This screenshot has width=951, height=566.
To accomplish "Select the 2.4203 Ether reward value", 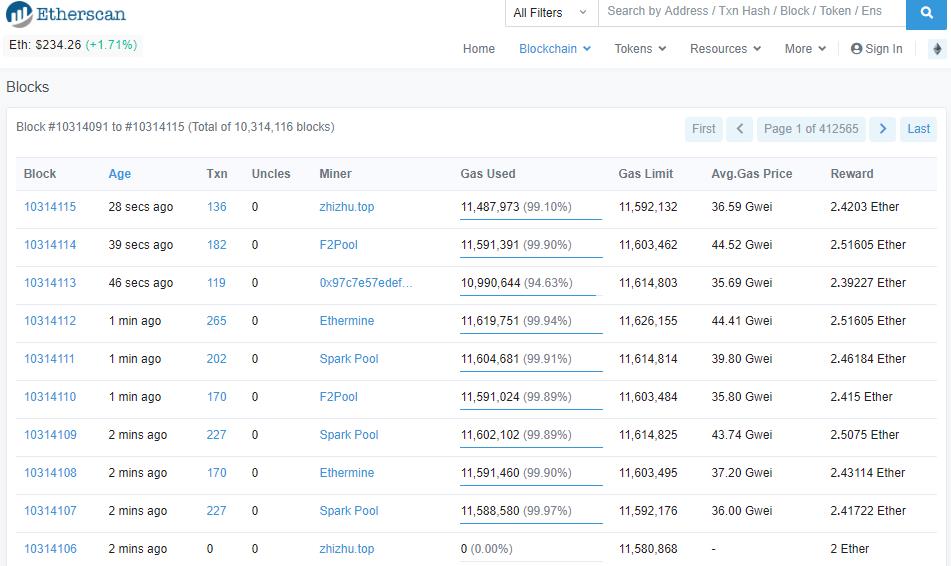I will (x=865, y=207).
